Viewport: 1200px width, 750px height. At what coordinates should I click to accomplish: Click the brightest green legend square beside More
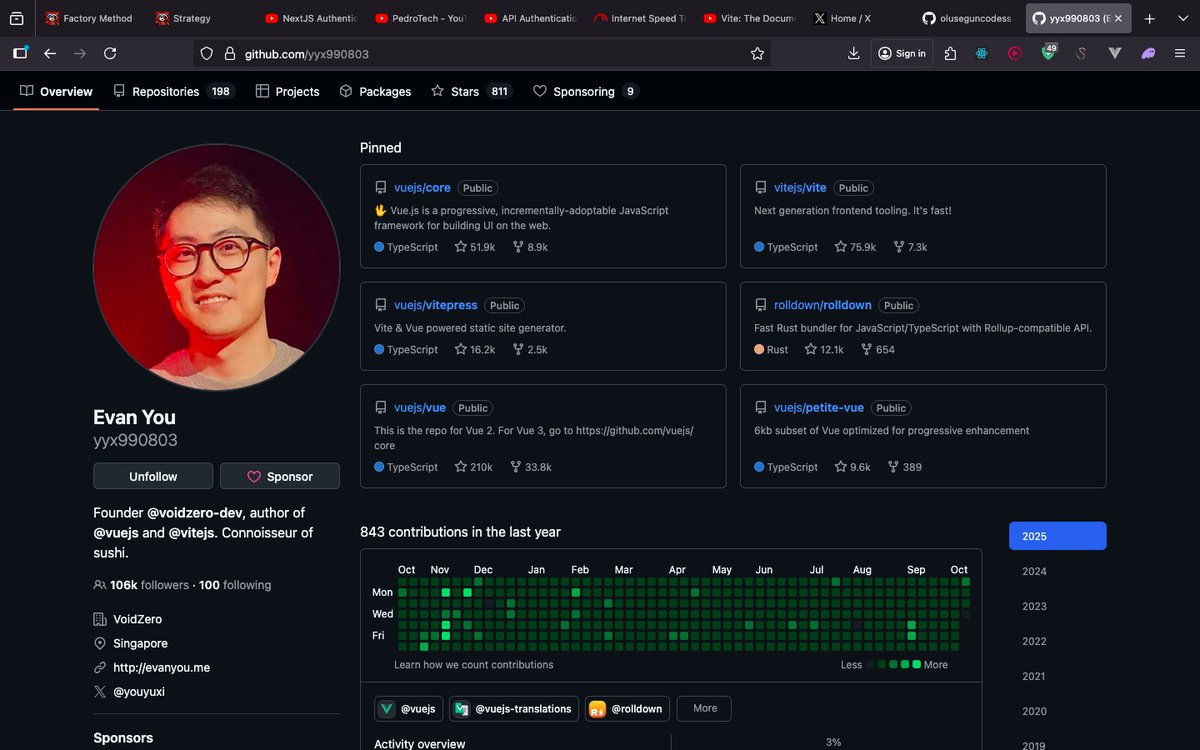click(916, 665)
